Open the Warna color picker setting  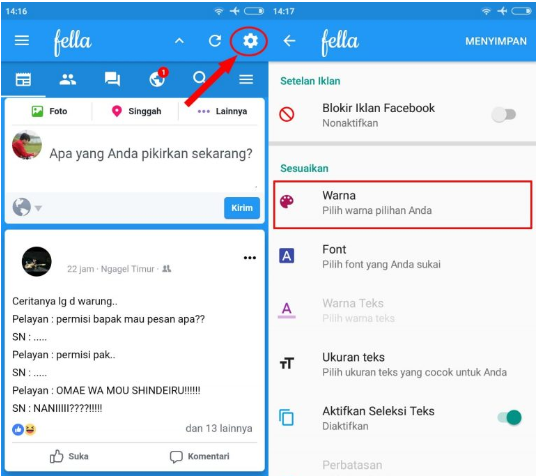point(402,205)
